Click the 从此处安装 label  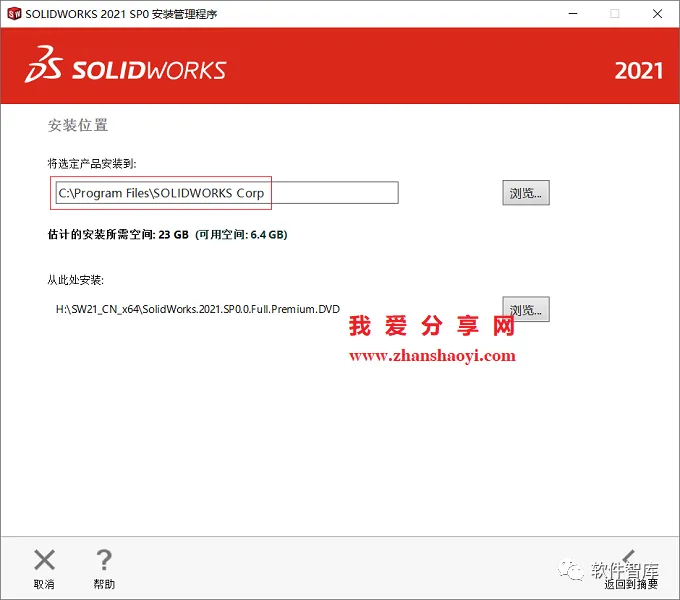point(76,280)
